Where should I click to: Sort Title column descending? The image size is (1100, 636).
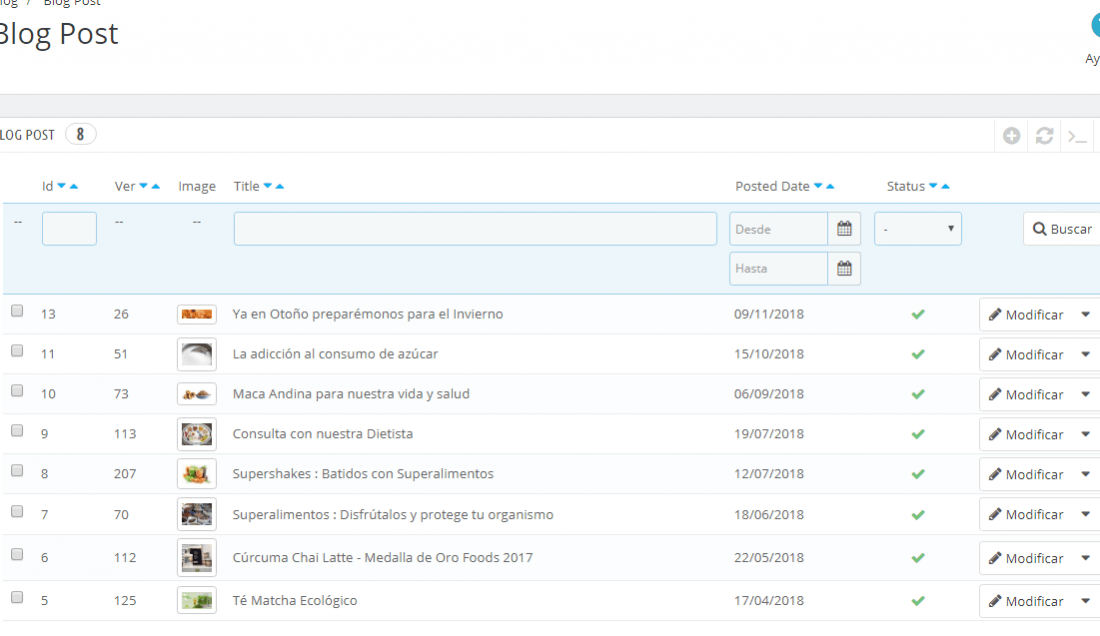(x=267, y=186)
